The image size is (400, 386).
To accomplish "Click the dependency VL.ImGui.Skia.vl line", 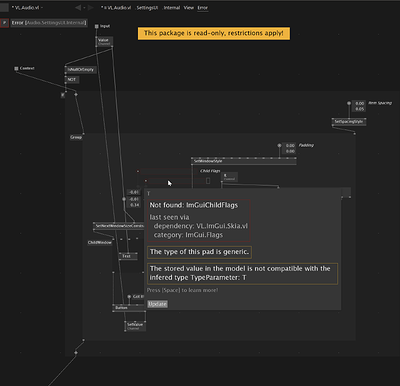I will coord(201,226).
